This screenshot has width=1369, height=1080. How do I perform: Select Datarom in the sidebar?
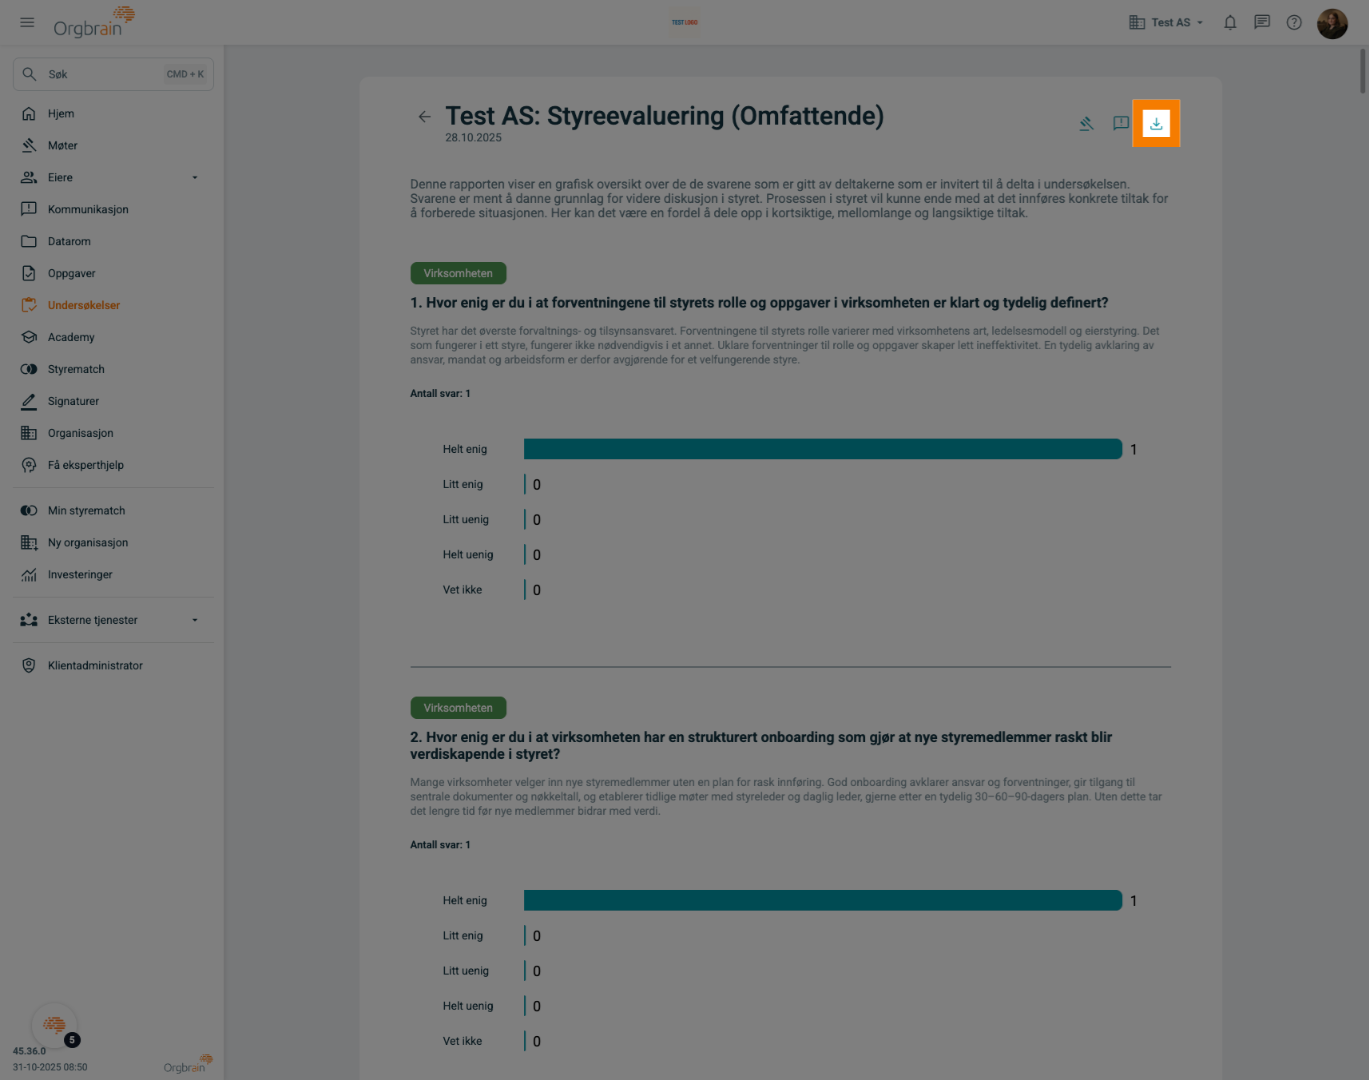tap(69, 242)
